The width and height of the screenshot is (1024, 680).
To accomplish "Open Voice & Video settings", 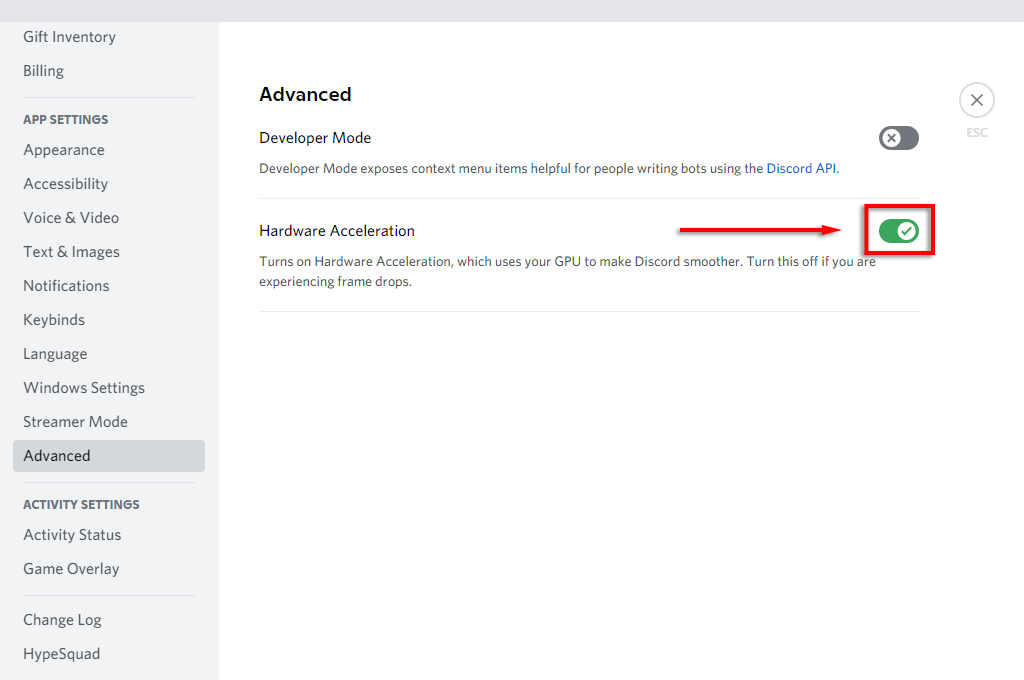I will pyautogui.click(x=71, y=218).
